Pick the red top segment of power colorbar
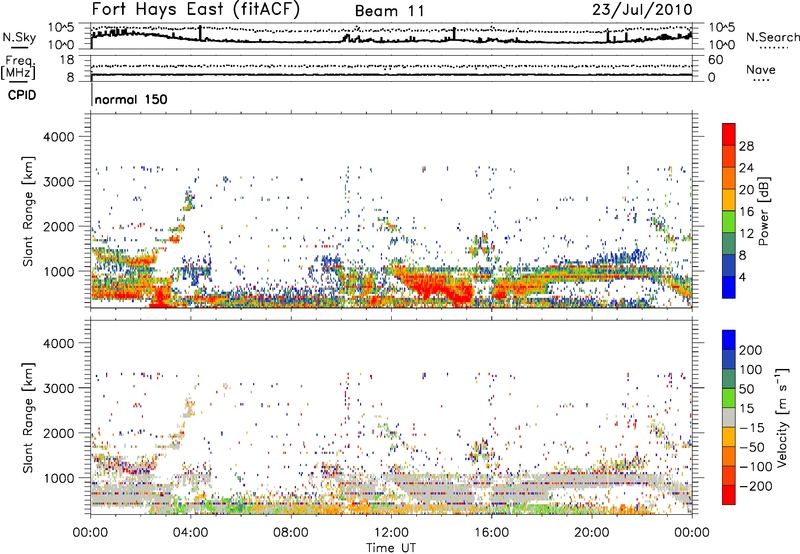The height and width of the screenshot is (554, 800). click(729, 134)
